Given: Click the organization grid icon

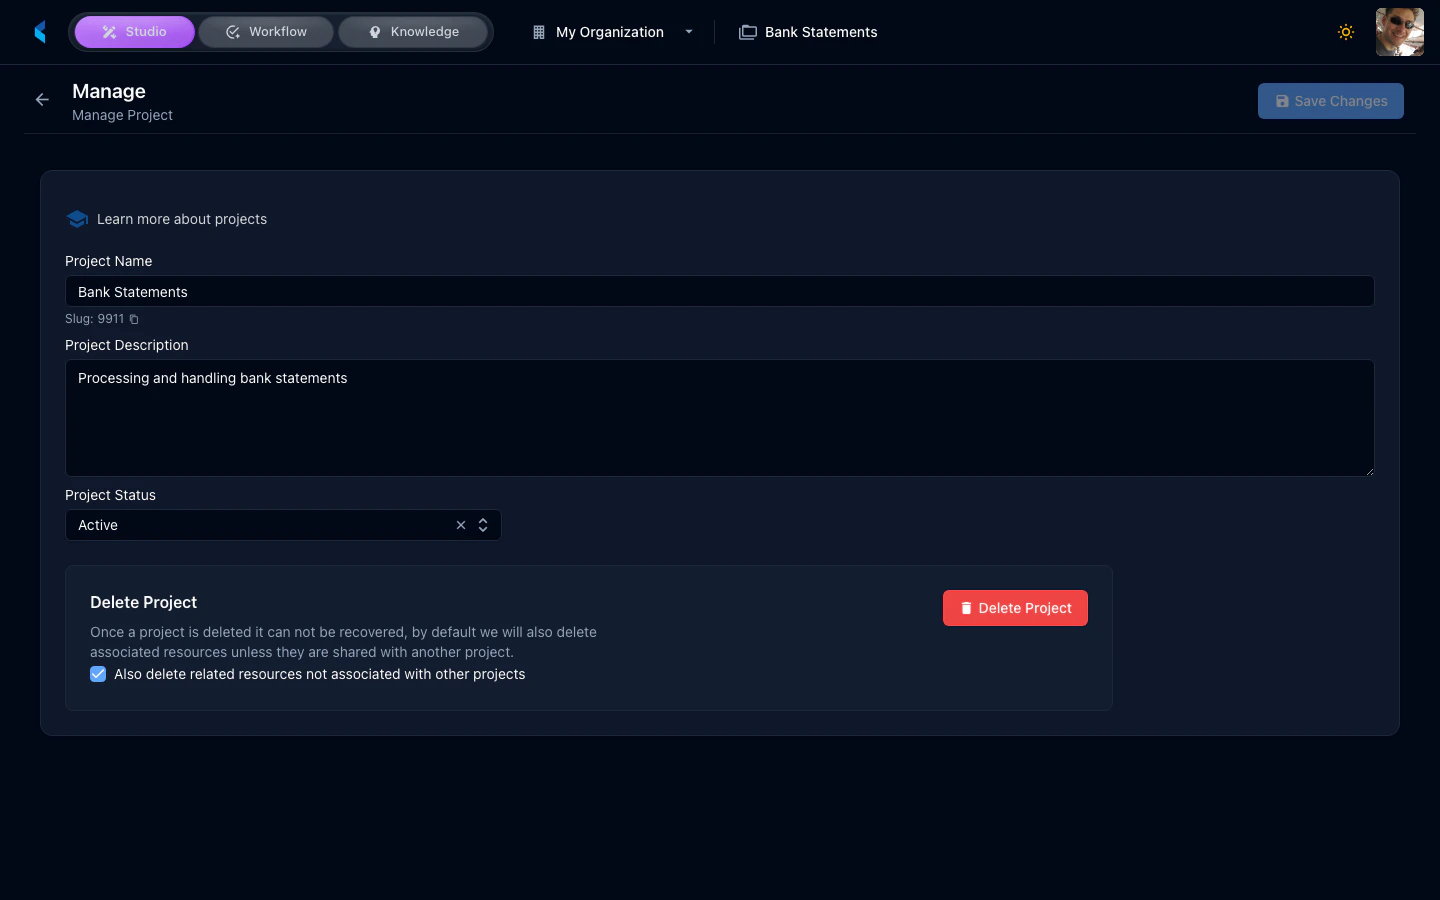Looking at the screenshot, I should [x=538, y=31].
